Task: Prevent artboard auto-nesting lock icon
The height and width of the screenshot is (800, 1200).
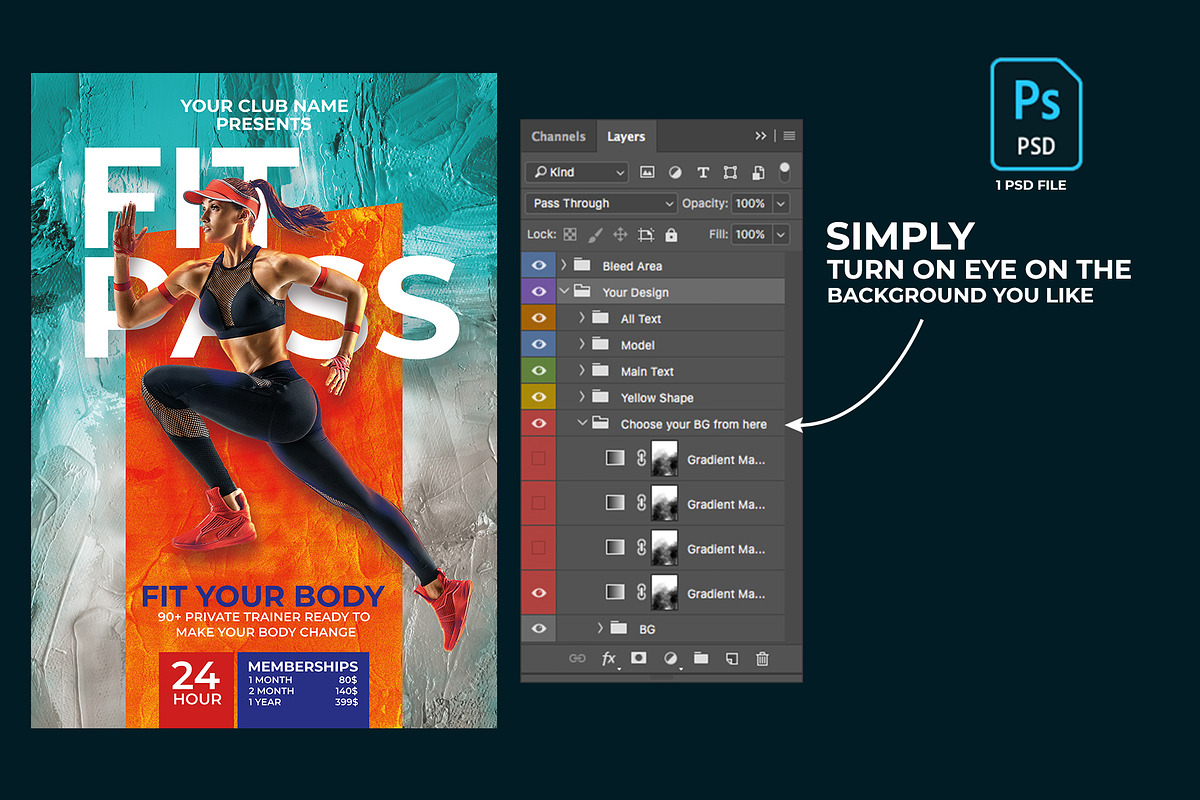Action: (646, 235)
